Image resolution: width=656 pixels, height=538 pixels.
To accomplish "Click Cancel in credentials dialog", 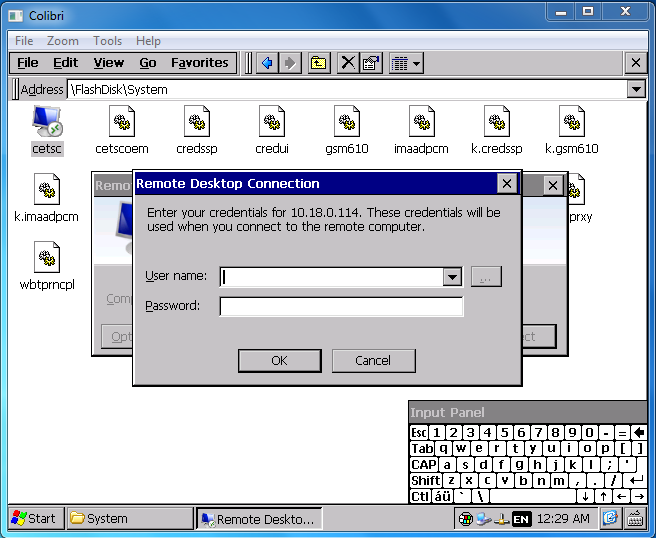I will (373, 361).
